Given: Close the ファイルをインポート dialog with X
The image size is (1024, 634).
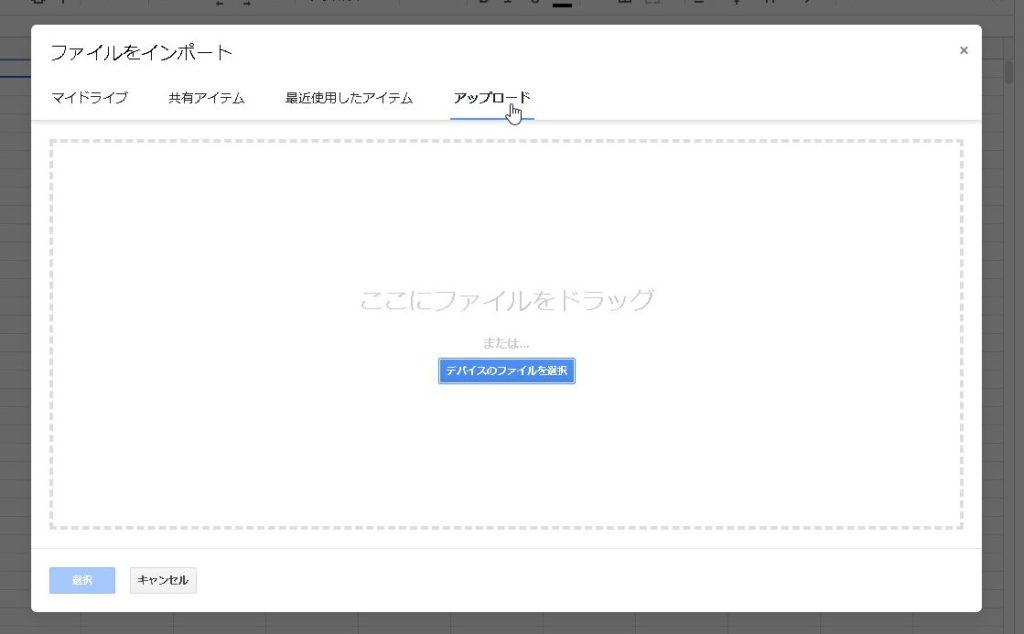Looking at the screenshot, I should click(963, 50).
